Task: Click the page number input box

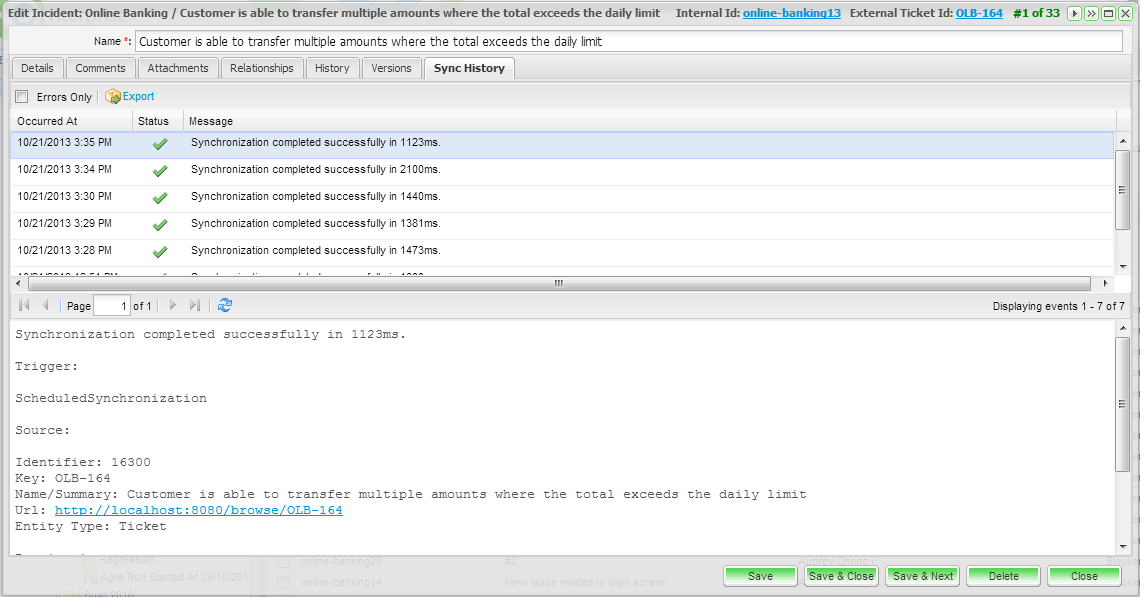Action: tap(111, 306)
